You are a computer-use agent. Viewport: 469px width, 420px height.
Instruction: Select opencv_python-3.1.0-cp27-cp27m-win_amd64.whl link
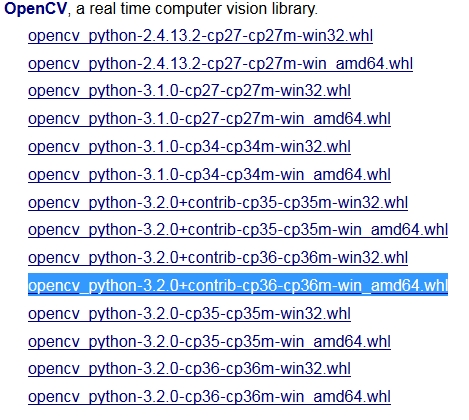(x=209, y=119)
